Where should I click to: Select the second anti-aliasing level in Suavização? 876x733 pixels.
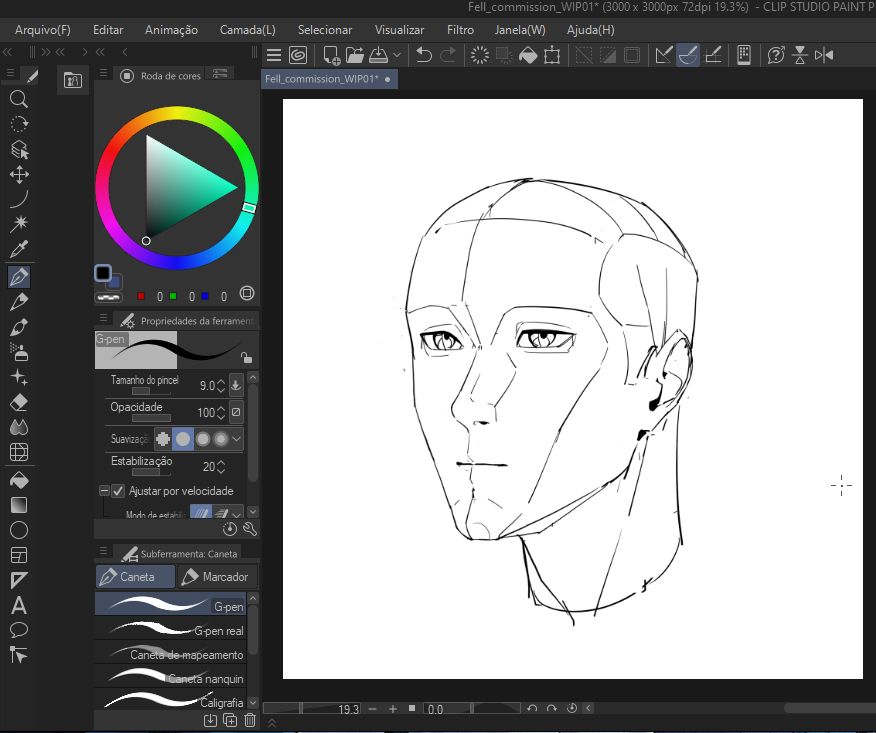(183, 438)
